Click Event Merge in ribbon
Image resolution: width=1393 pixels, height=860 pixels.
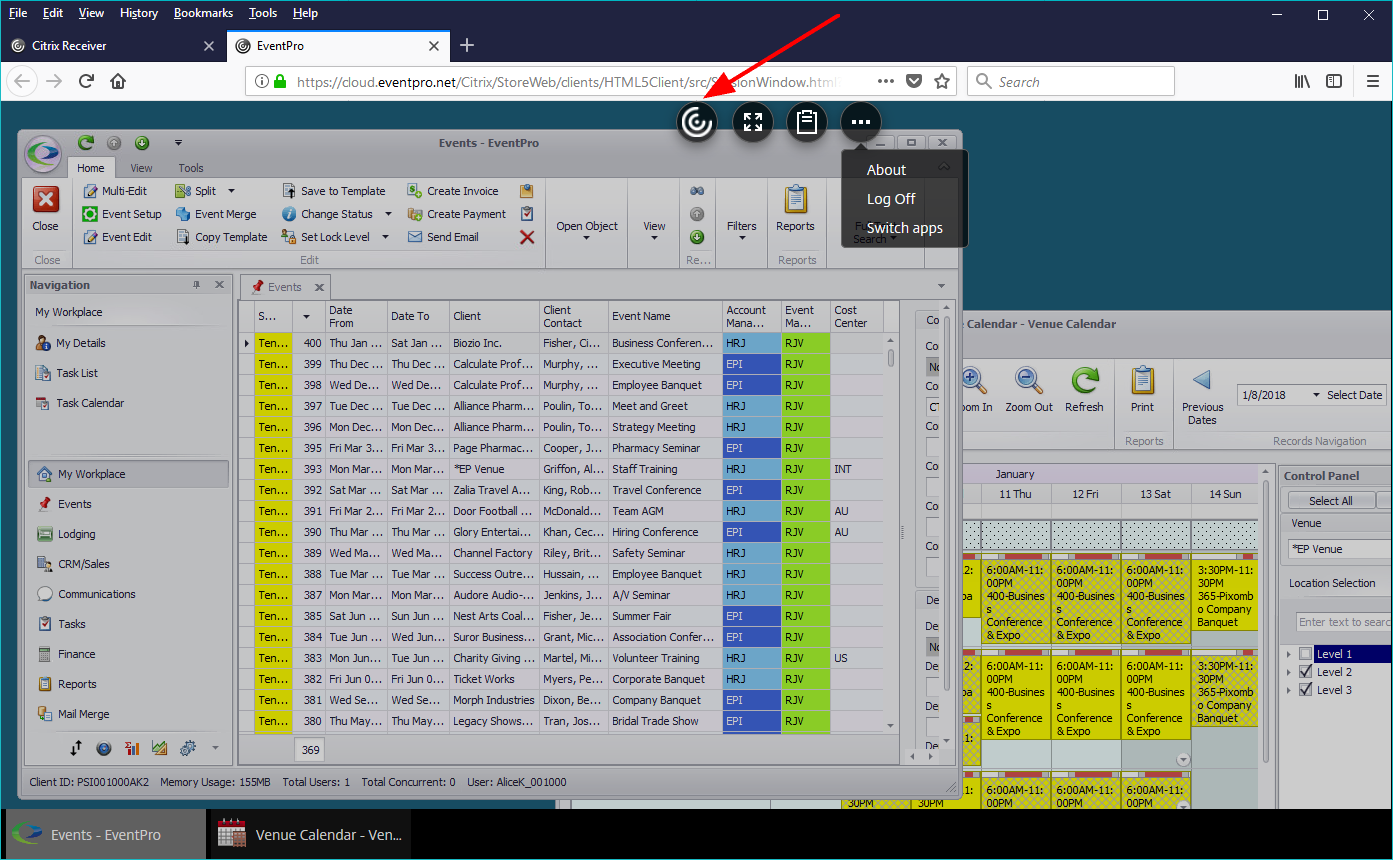[216, 214]
